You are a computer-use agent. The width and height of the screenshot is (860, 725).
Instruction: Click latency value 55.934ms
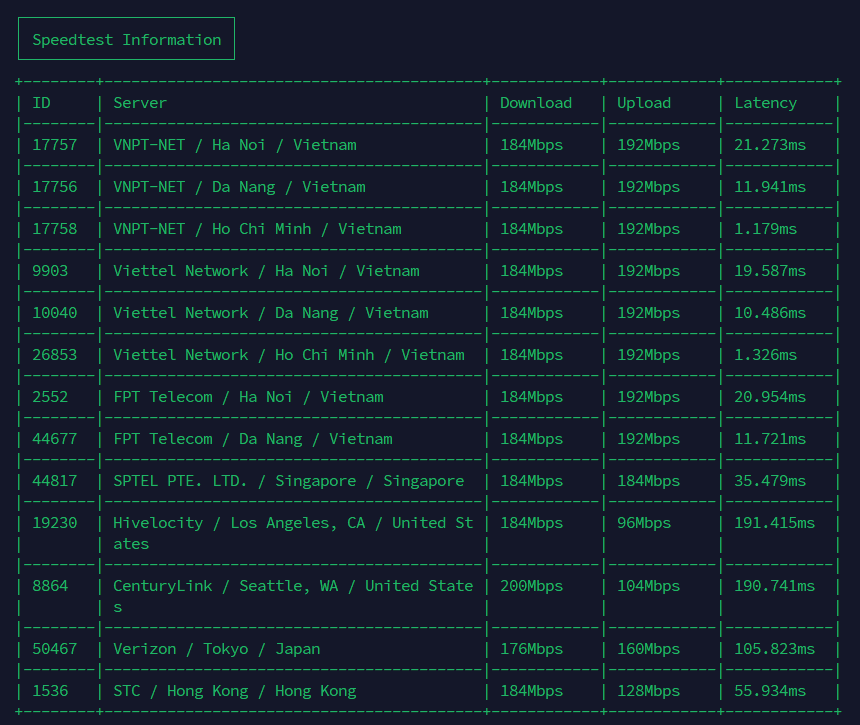click(x=770, y=690)
